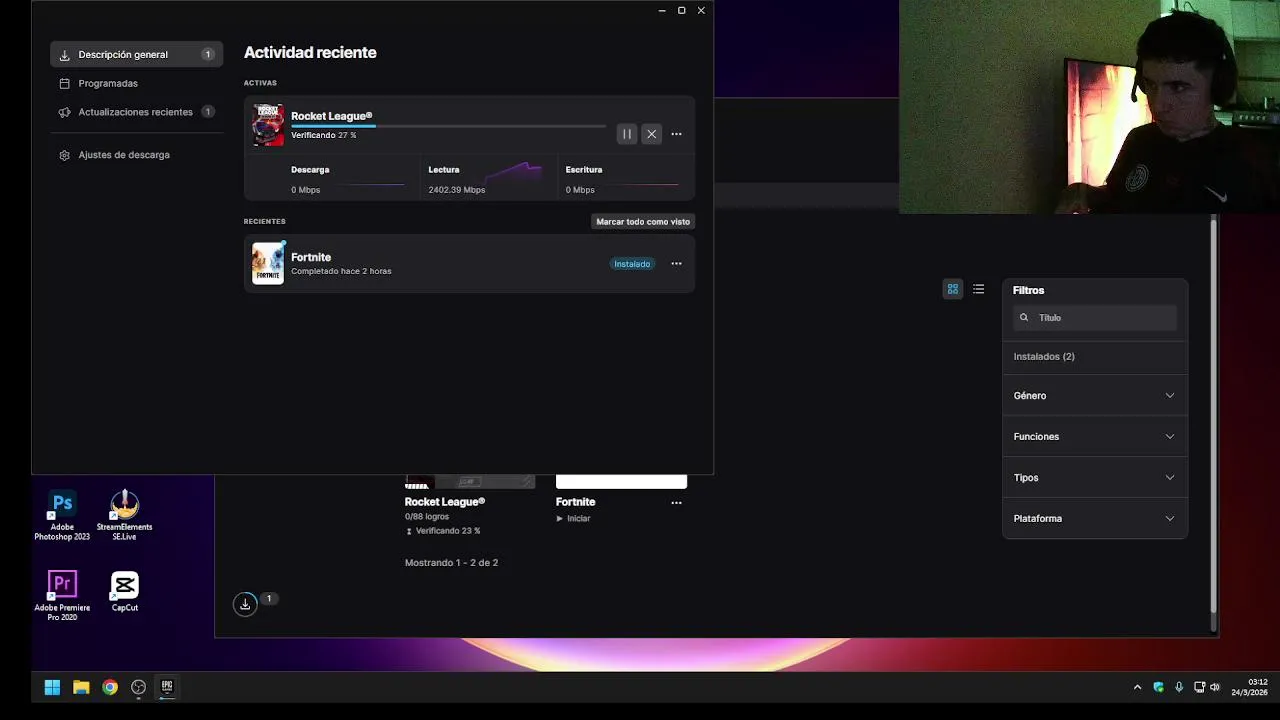Click Rocket League thumbnail in active downloads
The image size is (1280, 720).
point(268,125)
